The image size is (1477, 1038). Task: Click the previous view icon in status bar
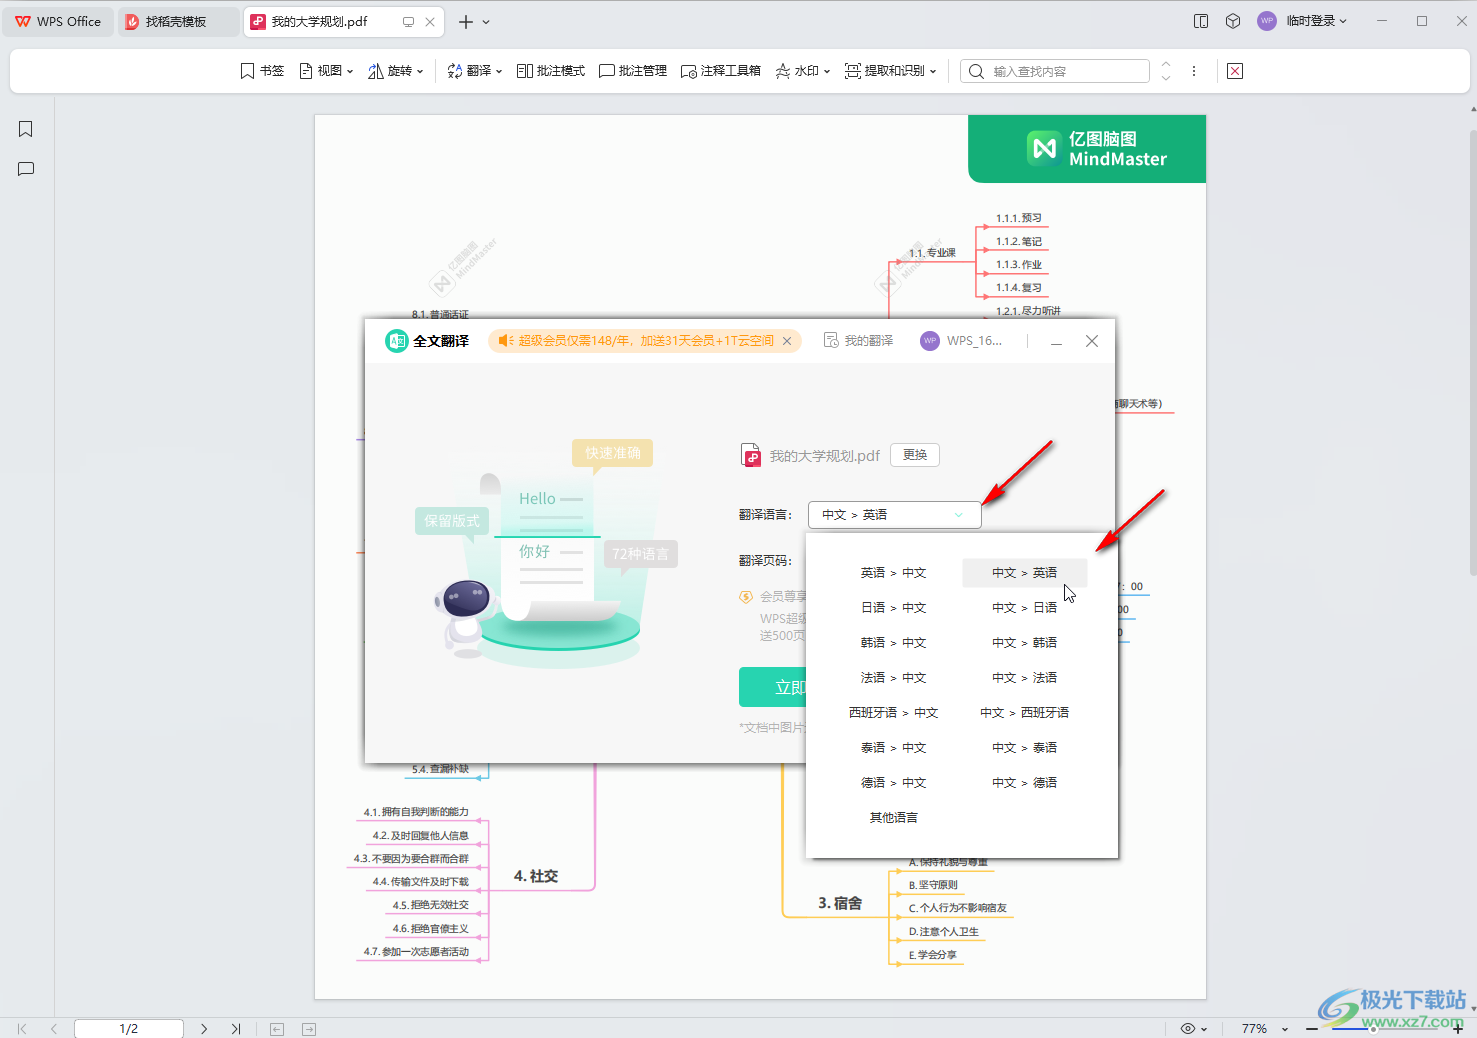click(277, 1029)
